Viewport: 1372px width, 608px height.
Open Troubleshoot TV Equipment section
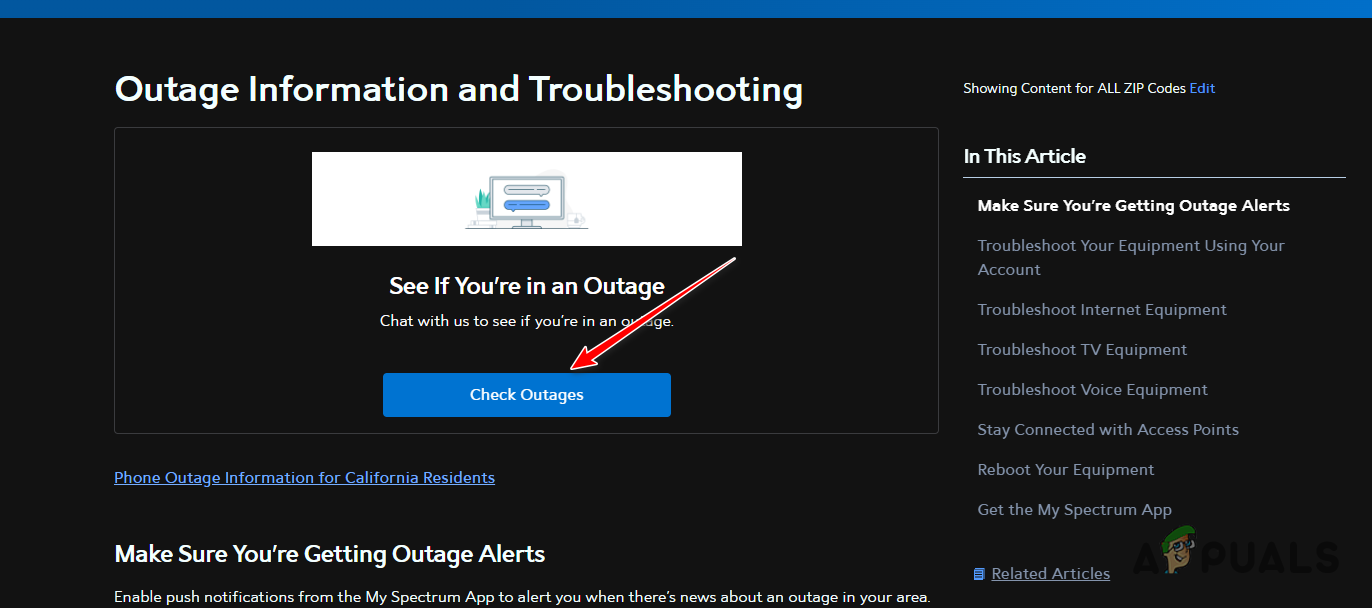[x=1082, y=349]
